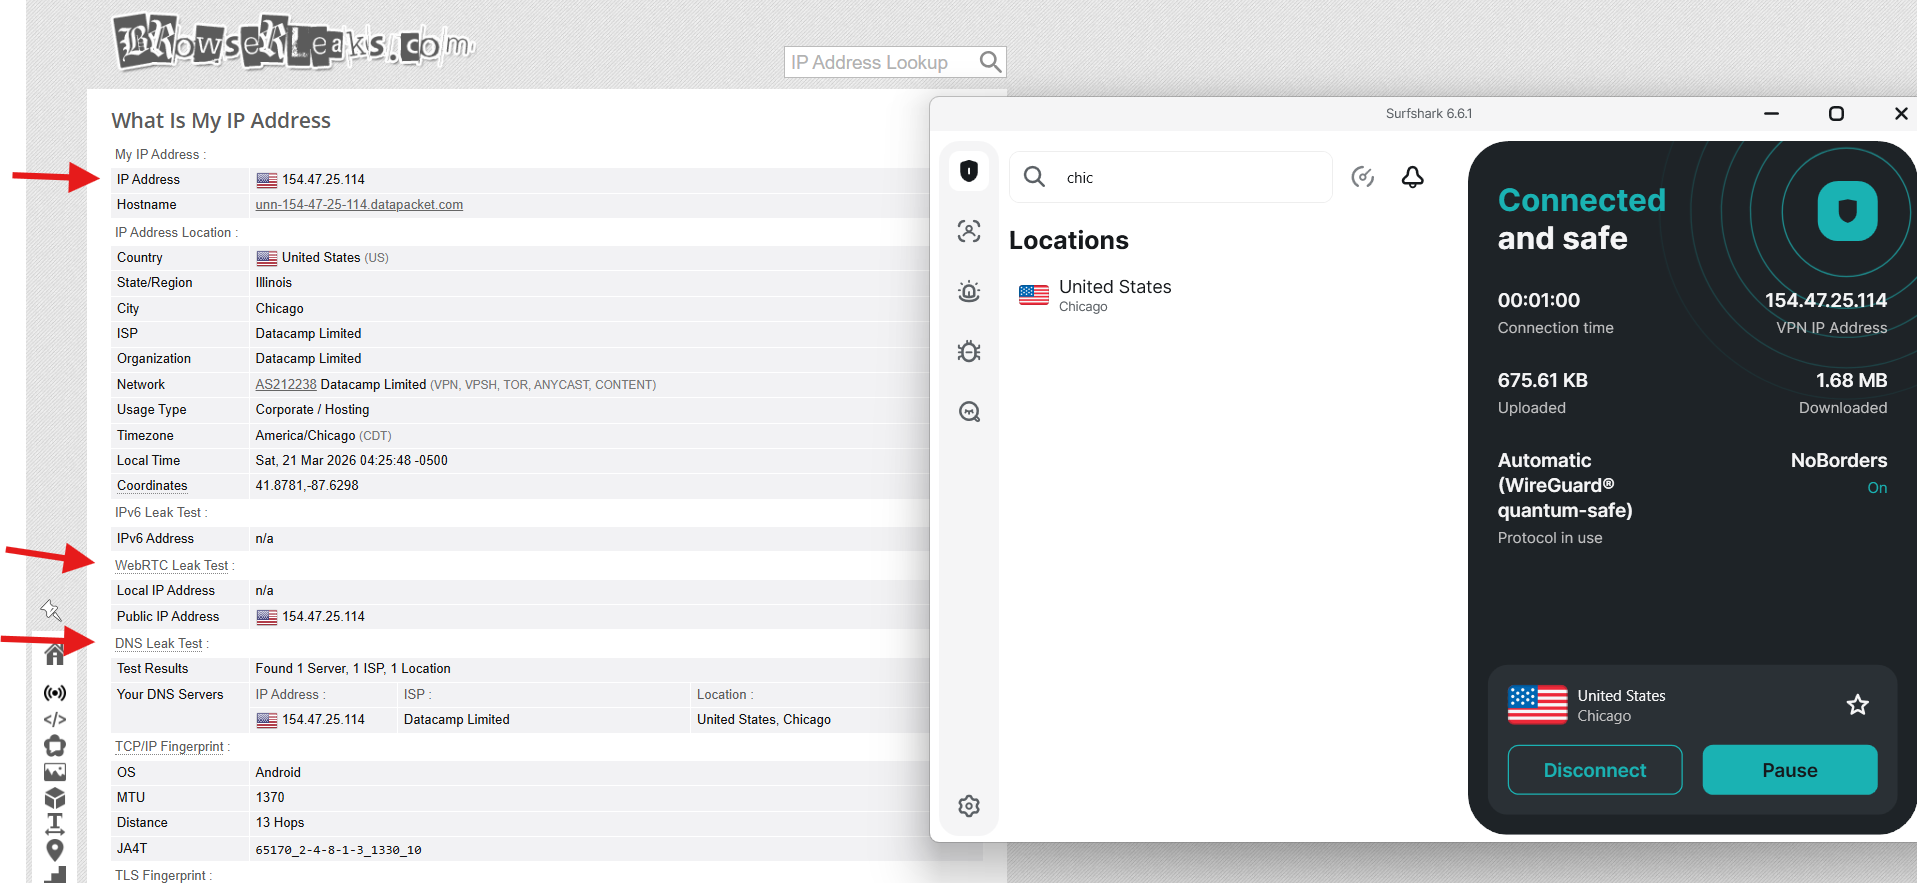Click the US flag beside the WebRTC Public IP Address
The height and width of the screenshot is (883, 1917).
point(267,617)
